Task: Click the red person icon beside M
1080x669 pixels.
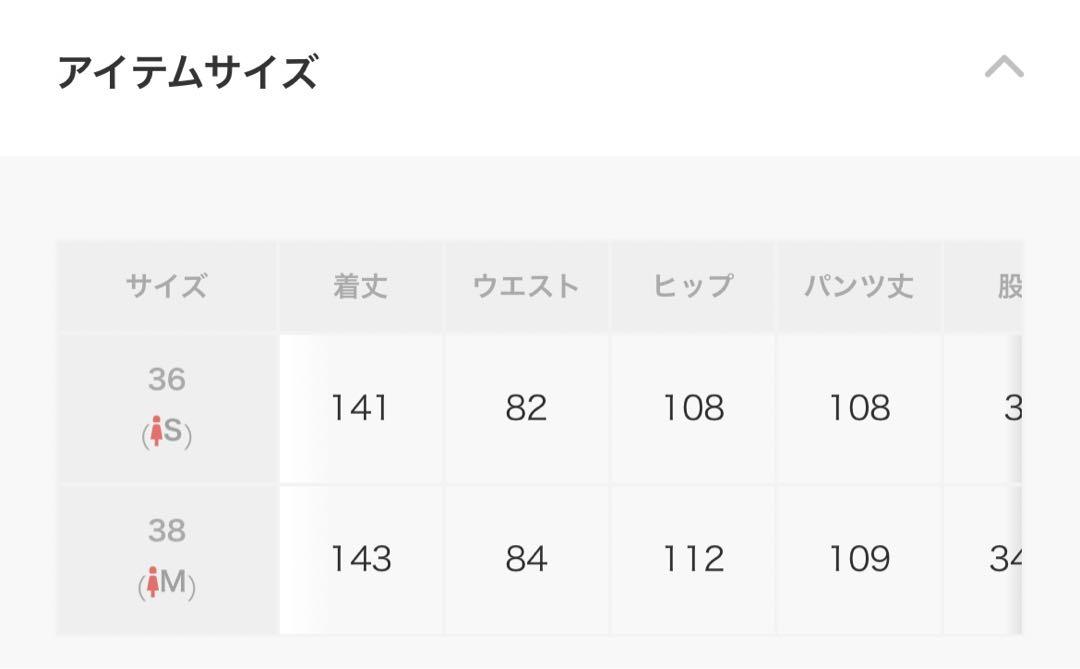Action: coord(153,581)
